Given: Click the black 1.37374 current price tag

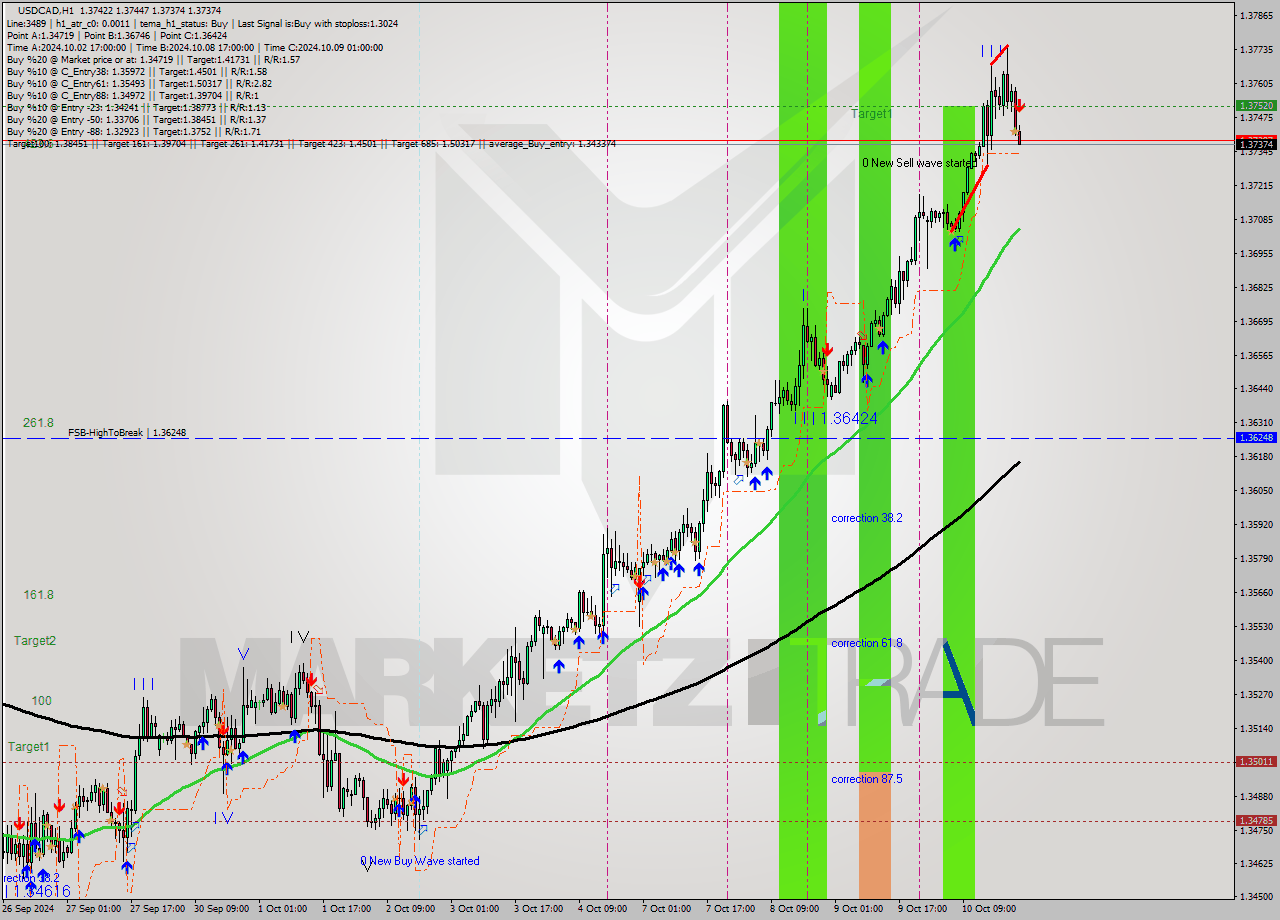Looking at the screenshot, I should point(1256,145).
